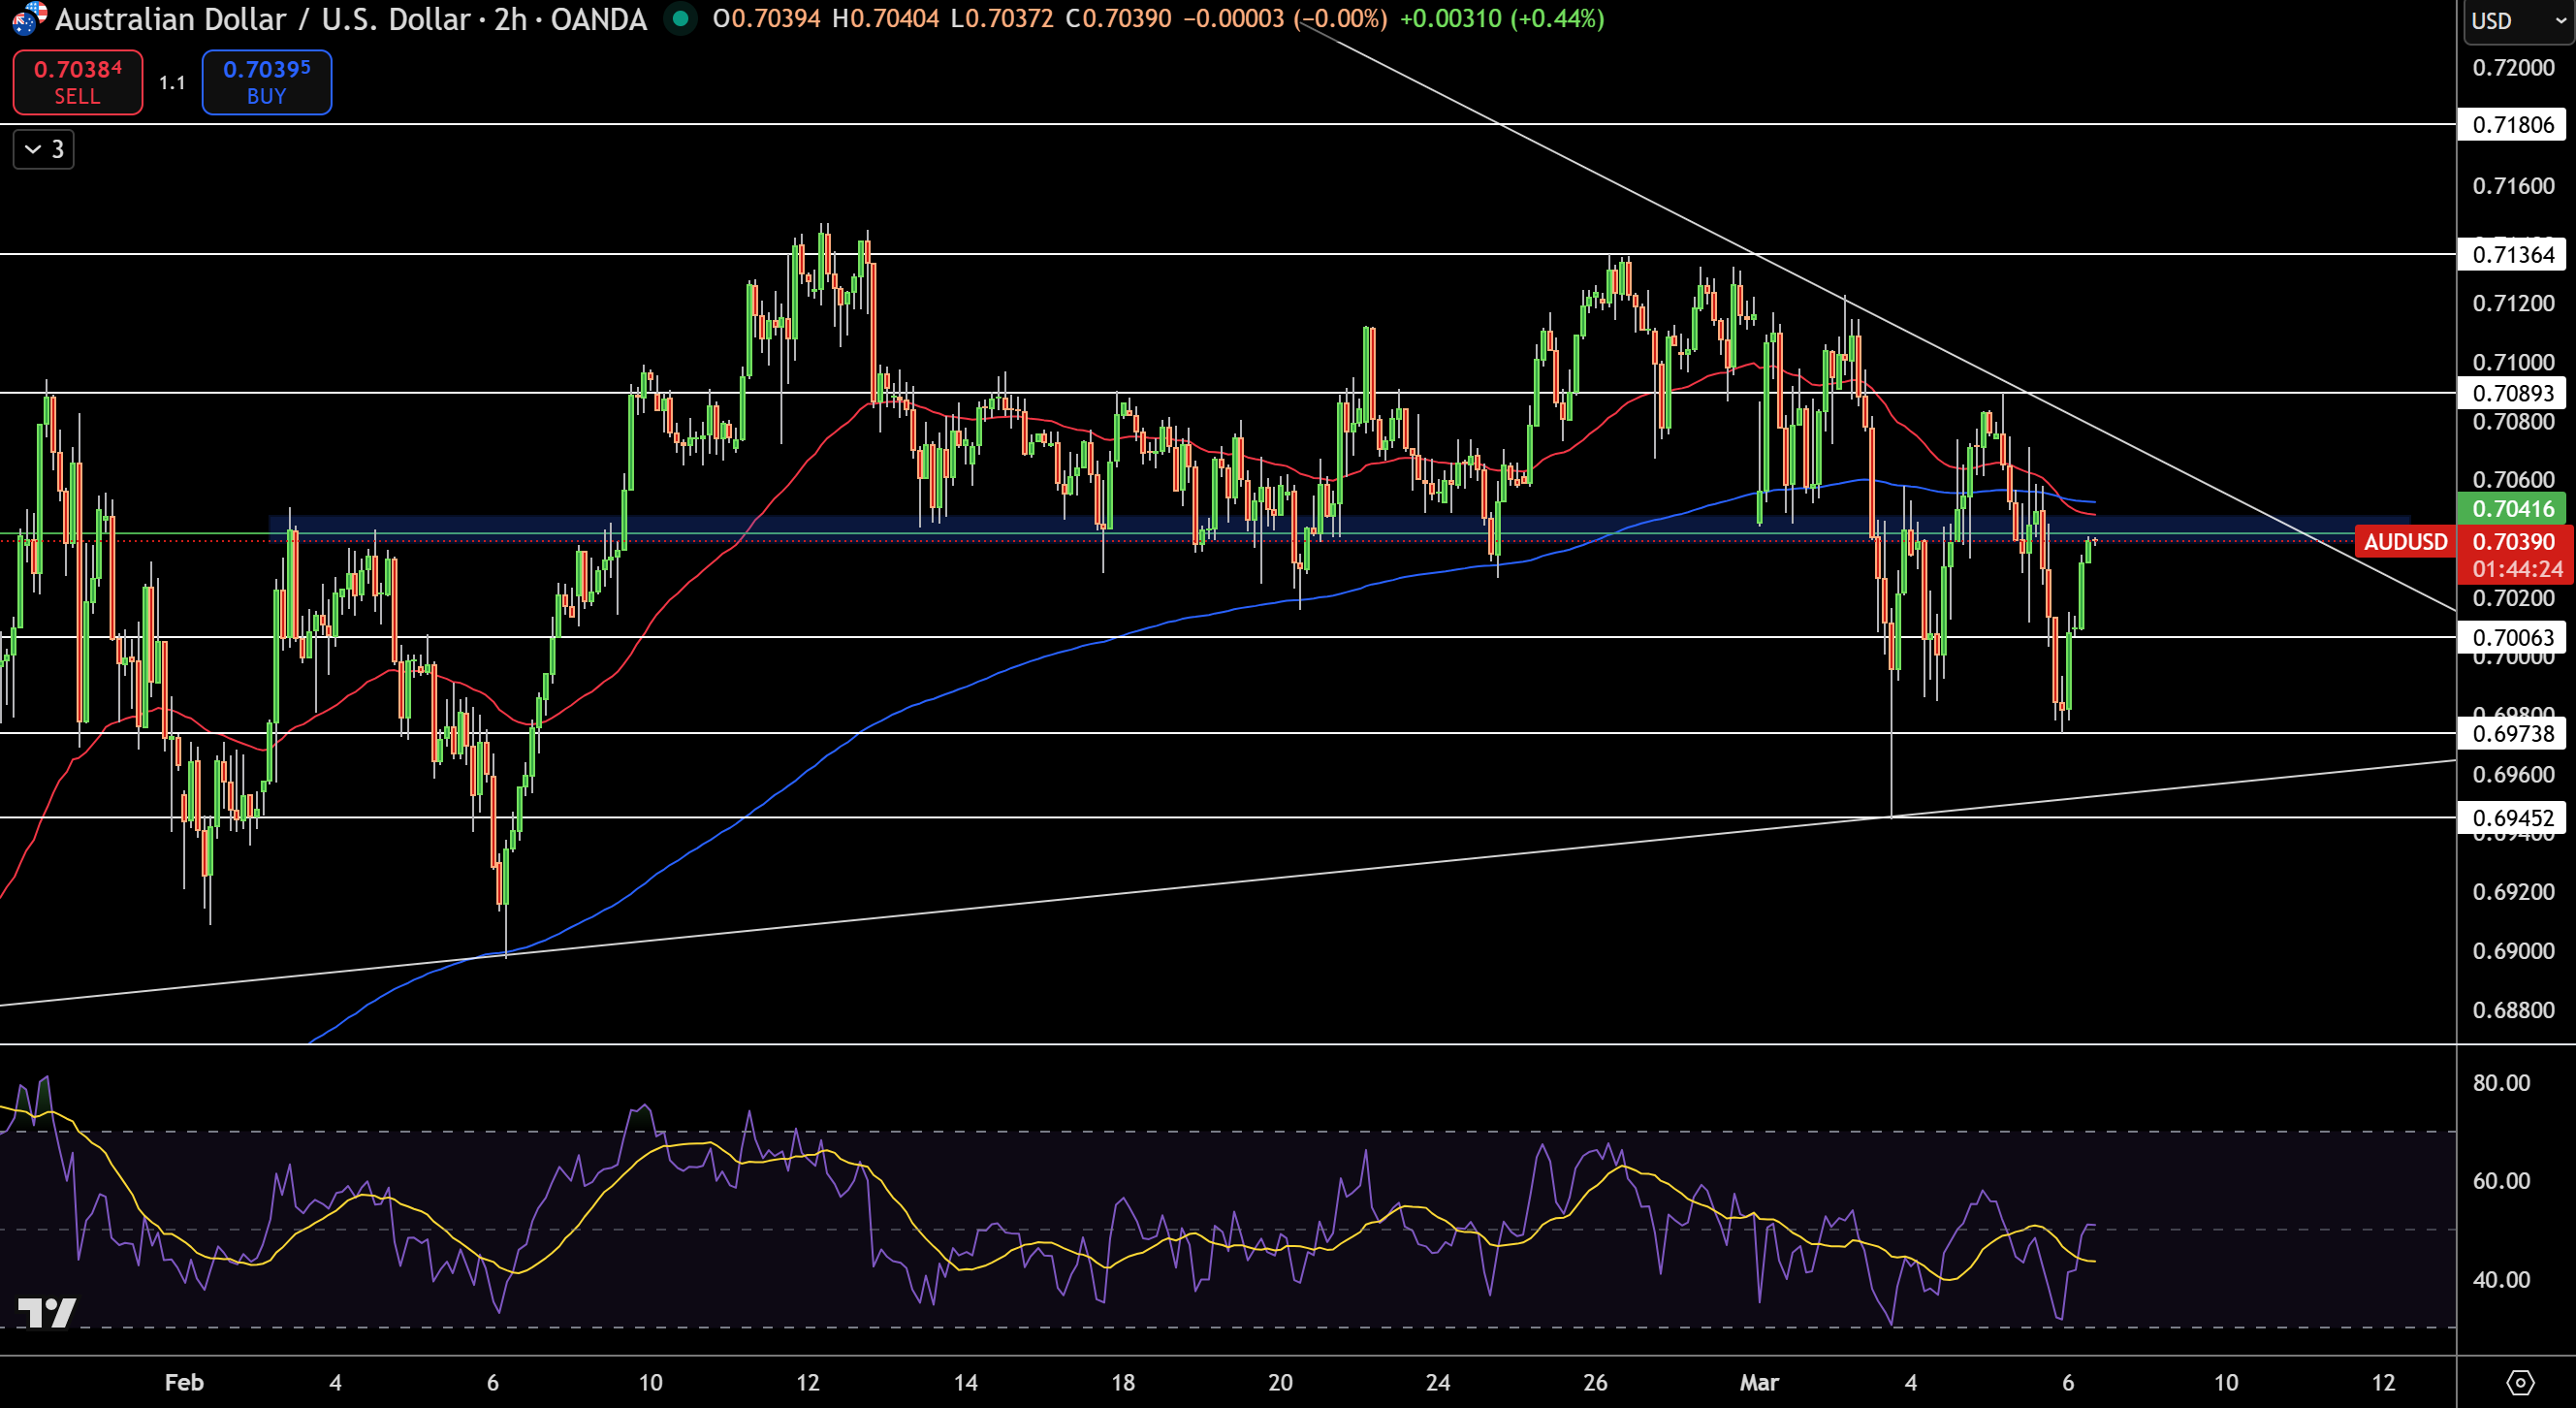Image resolution: width=2576 pixels, height=1408 pixels.
Task: Click the green market status dot
Action: coord(681,18)
